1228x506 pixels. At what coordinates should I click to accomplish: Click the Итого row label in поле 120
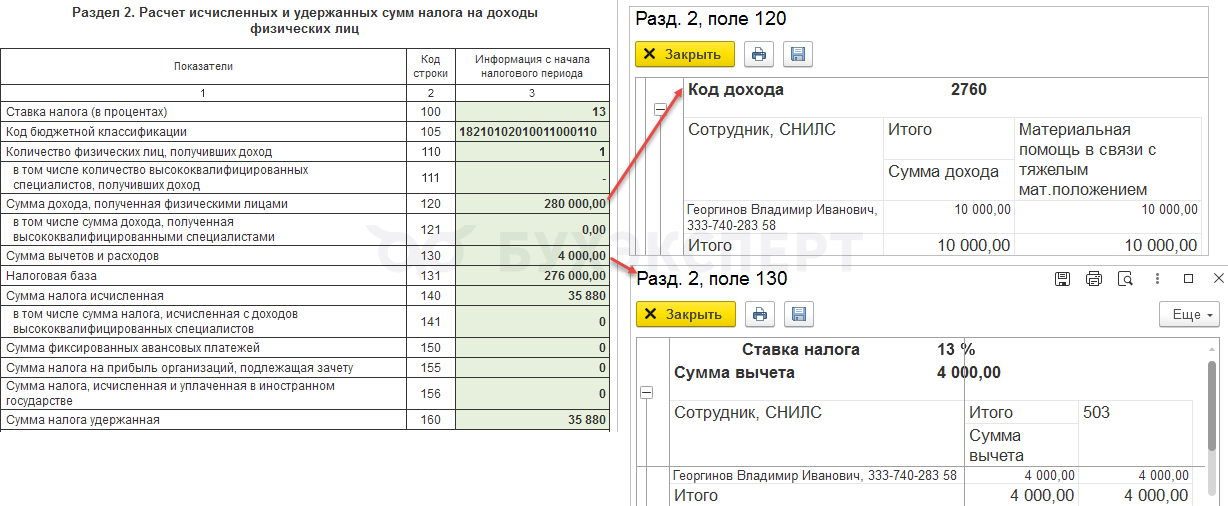click(x=709, y=245)
